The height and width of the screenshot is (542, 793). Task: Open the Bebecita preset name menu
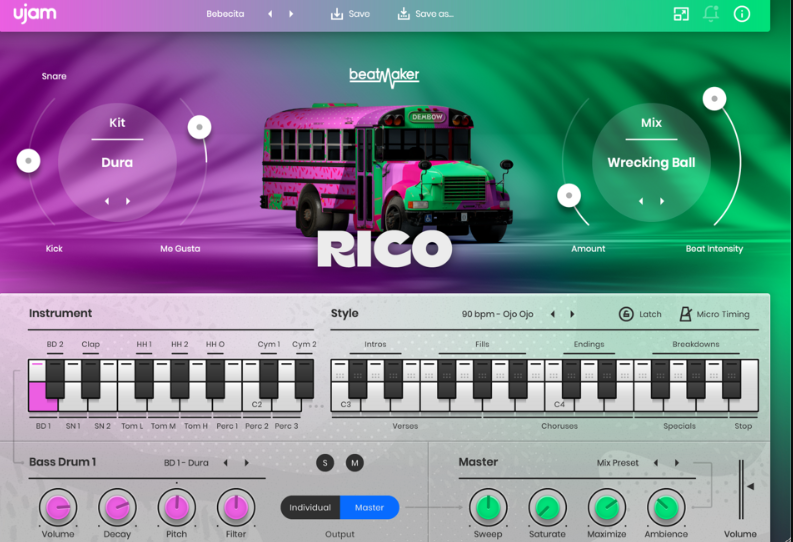[225, 14]
